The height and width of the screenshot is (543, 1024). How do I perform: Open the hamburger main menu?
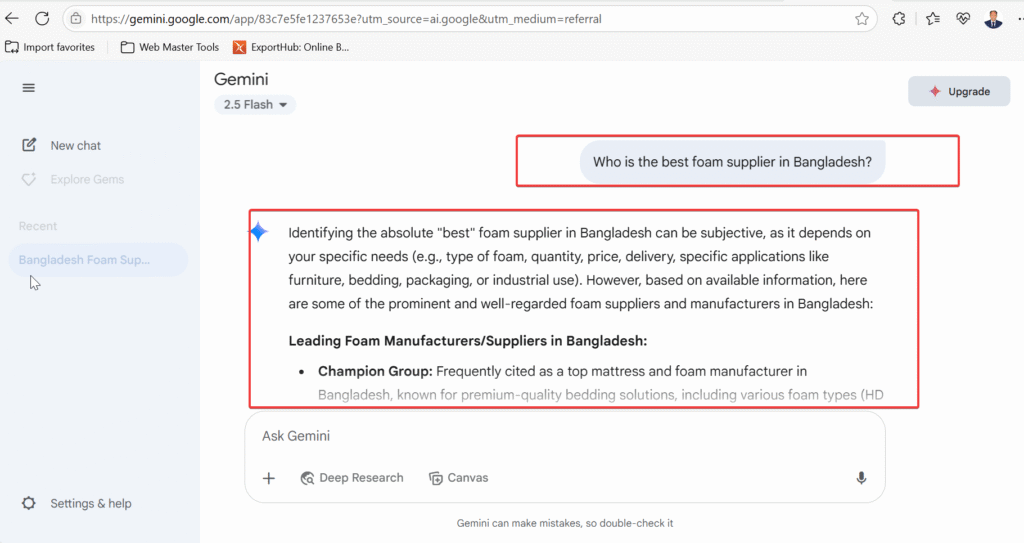tap(28, 88)
